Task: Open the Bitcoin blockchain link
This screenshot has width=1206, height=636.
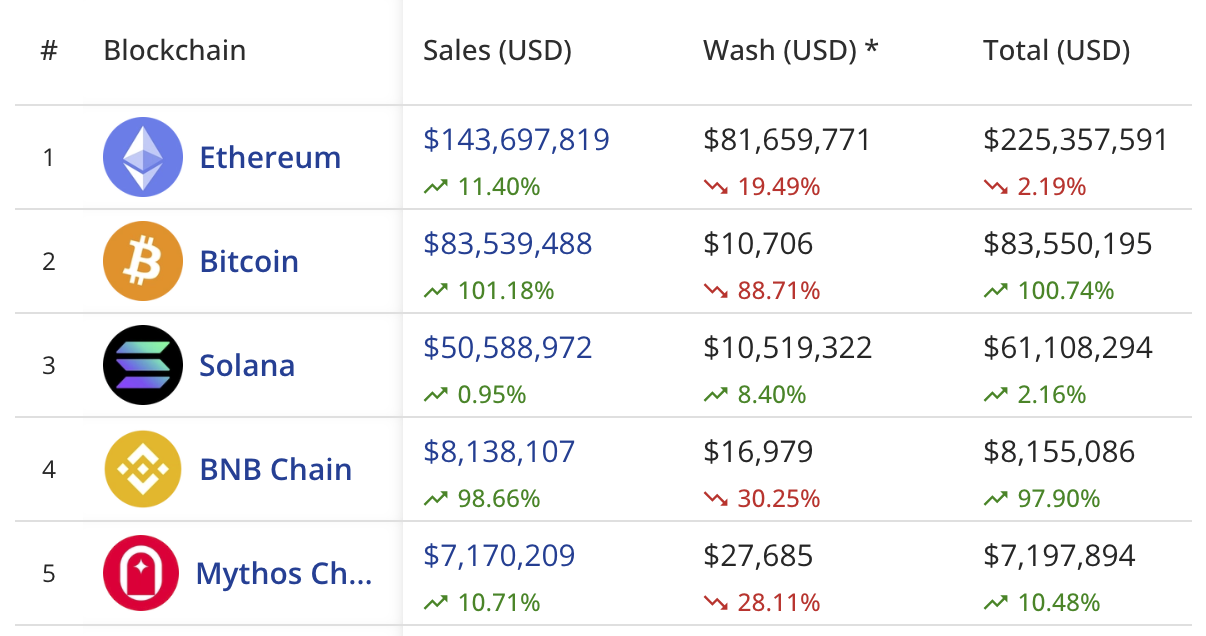Action: click(x=249, y=261)
